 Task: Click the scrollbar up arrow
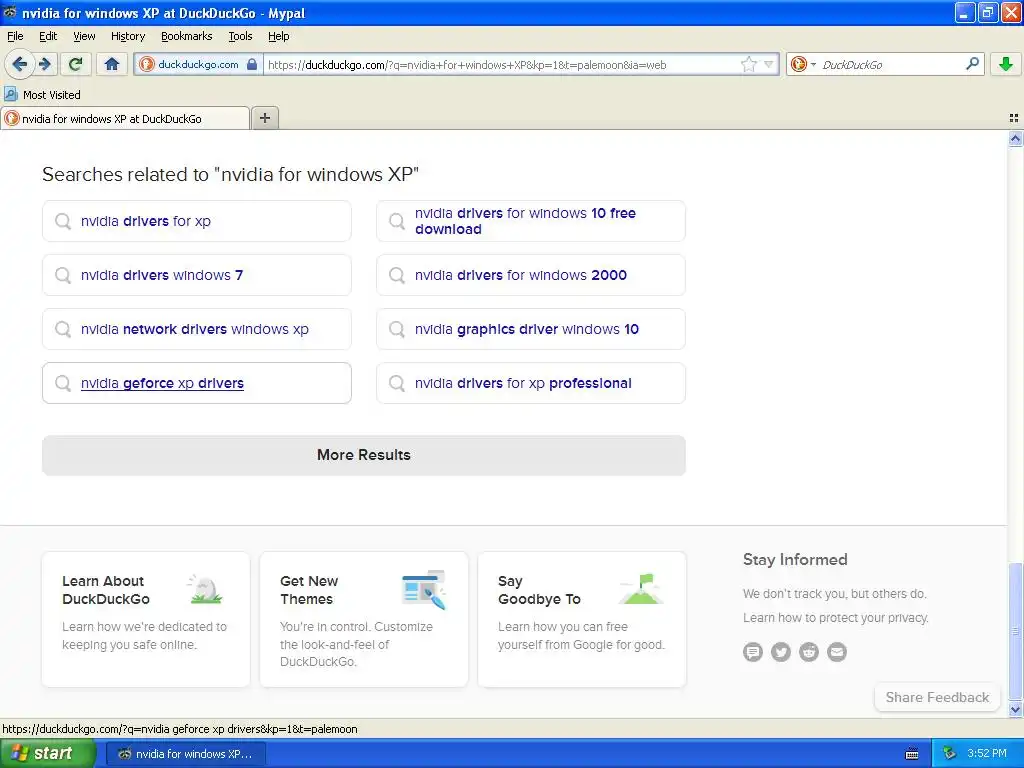point(1015,138)
